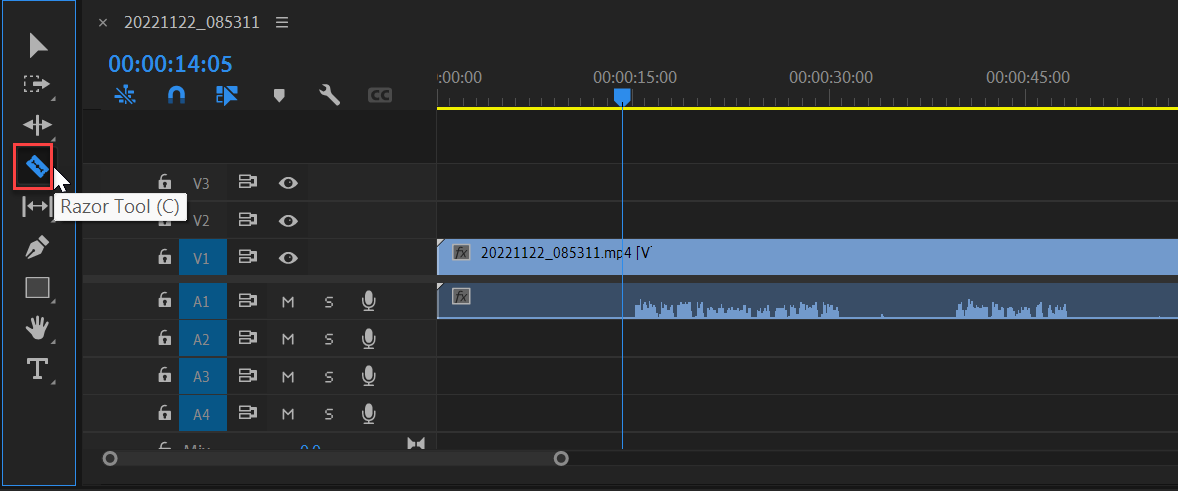Select the 20221122_085311.mp4 video clip
Image resolution: width=1178 pixels, height=491 pixels.
808,258
